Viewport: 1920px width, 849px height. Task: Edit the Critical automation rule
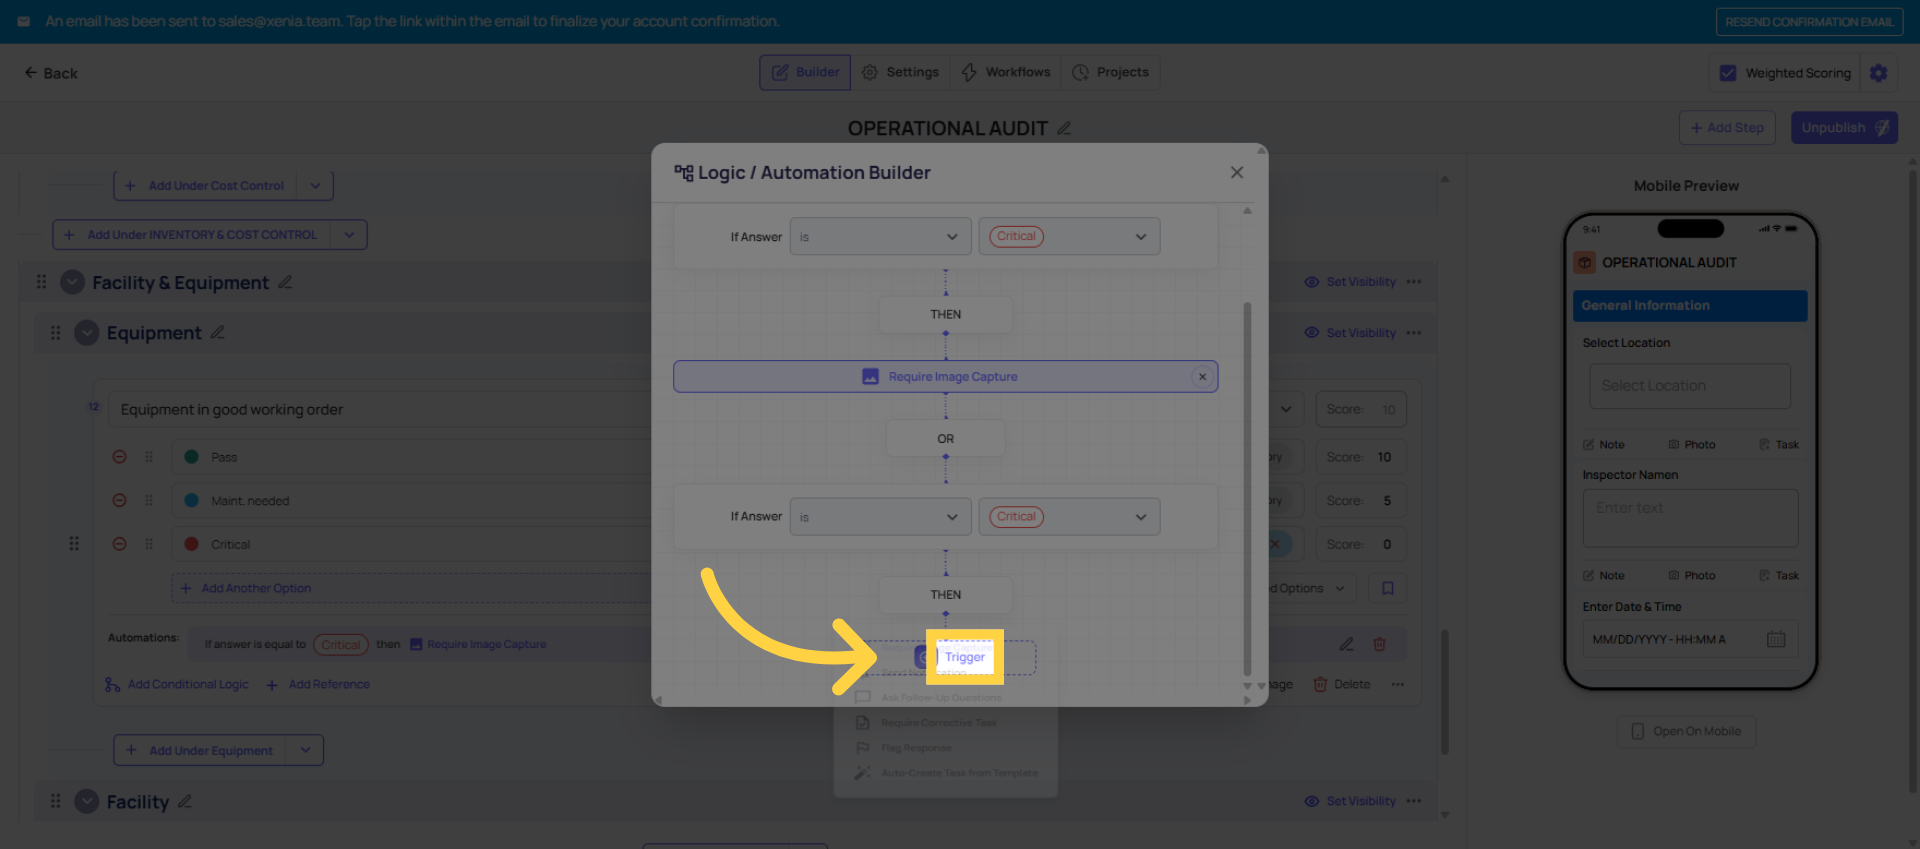tap(1347, 644)
